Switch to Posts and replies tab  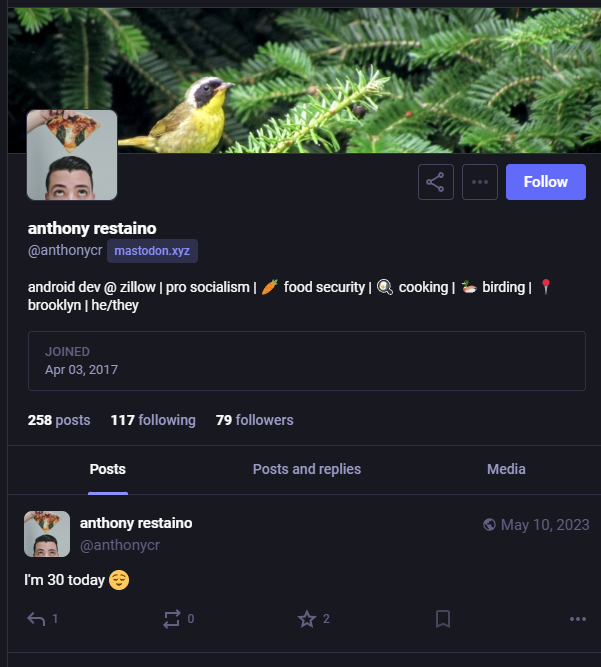[x=307, y=469]
